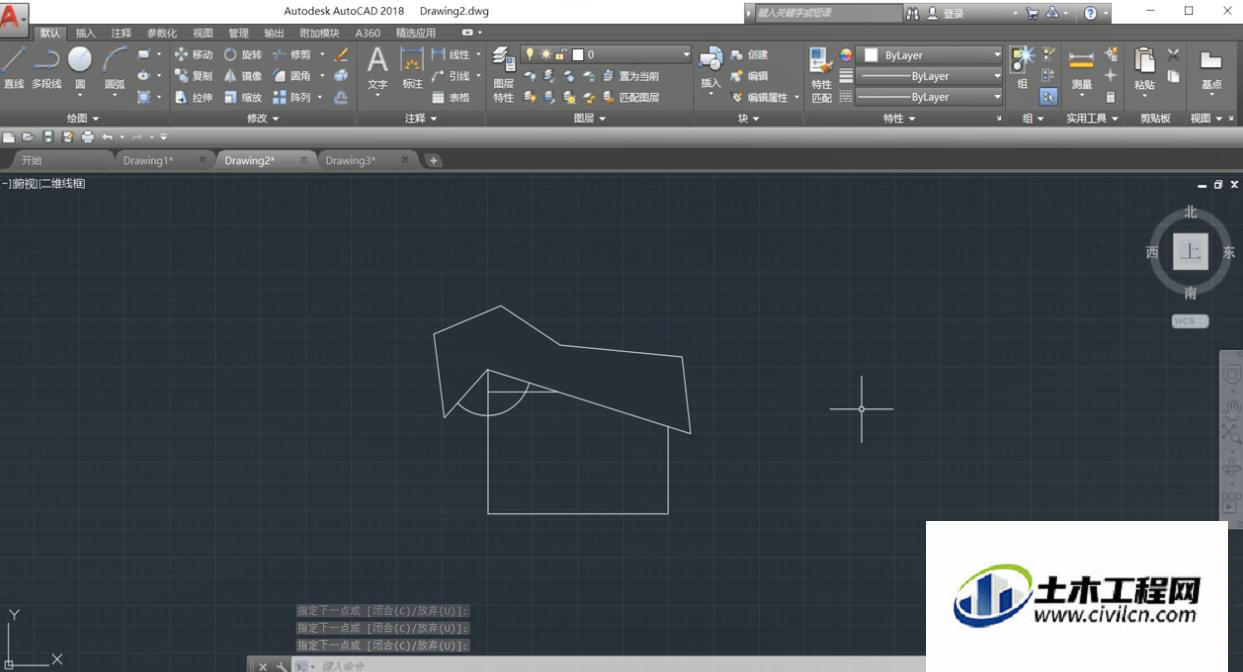The width and height of the screenshot is (1243, 672).
Task: Click 特性匹配 (Match Properties)
Action: 822,75
